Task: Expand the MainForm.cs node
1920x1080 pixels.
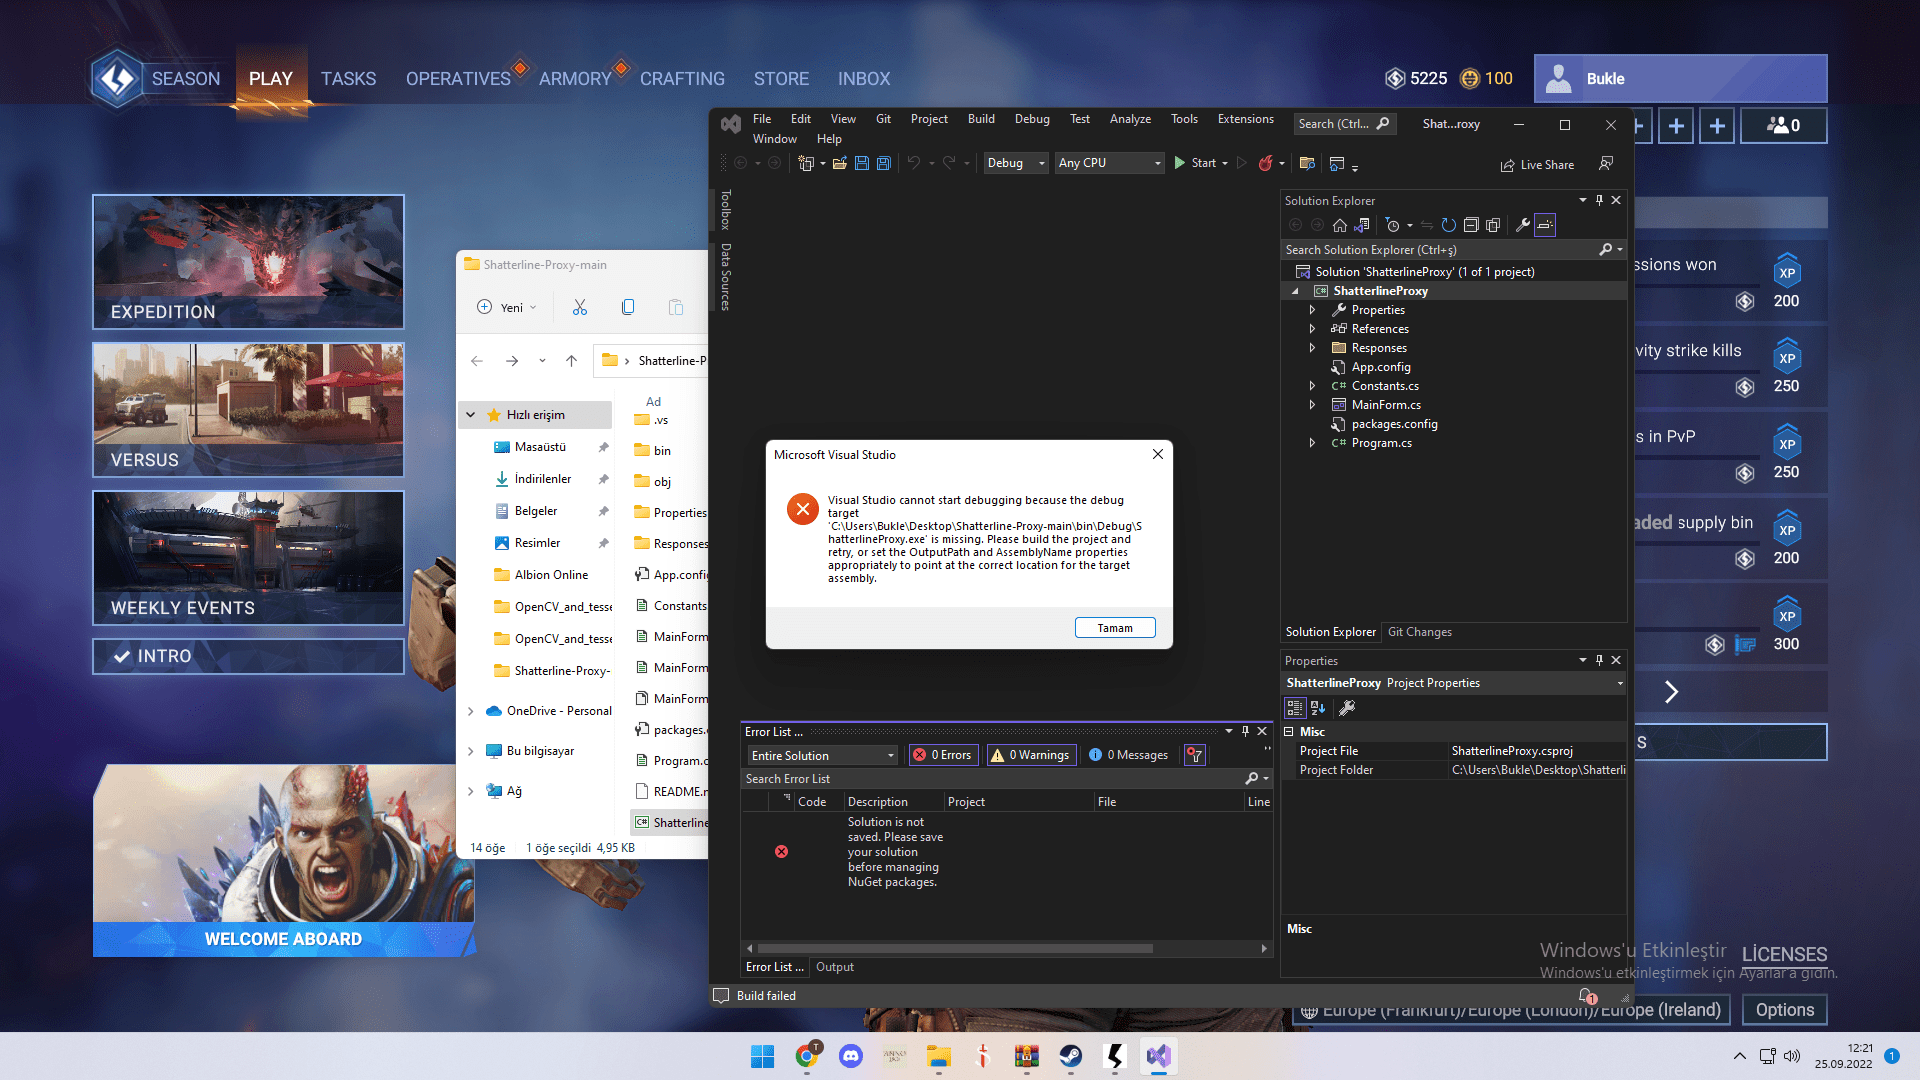Action: (x=1312, y=405)
